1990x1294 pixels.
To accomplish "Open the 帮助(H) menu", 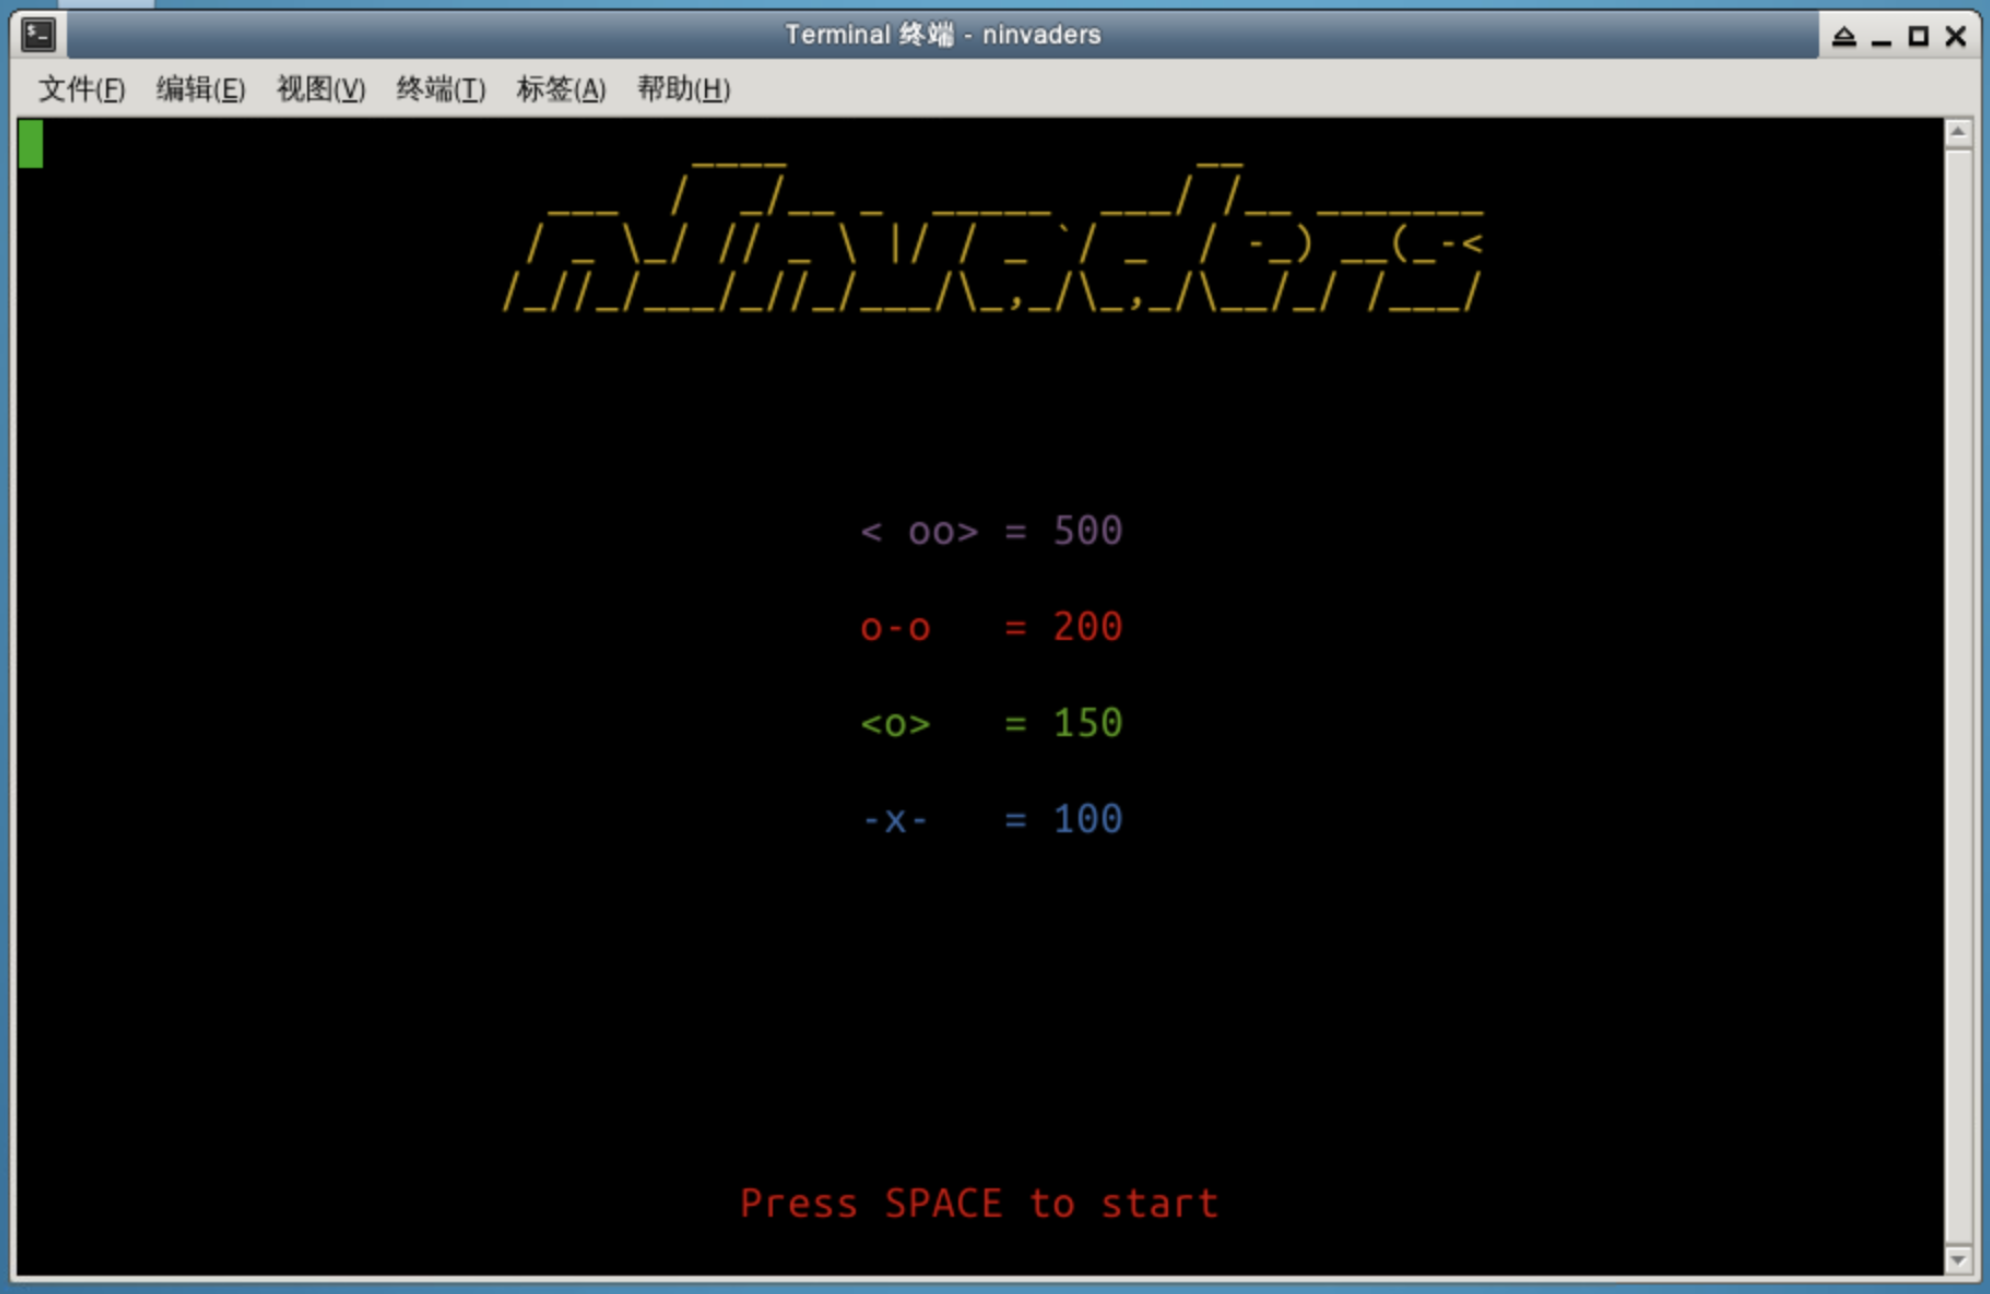I will coord(683,89).
